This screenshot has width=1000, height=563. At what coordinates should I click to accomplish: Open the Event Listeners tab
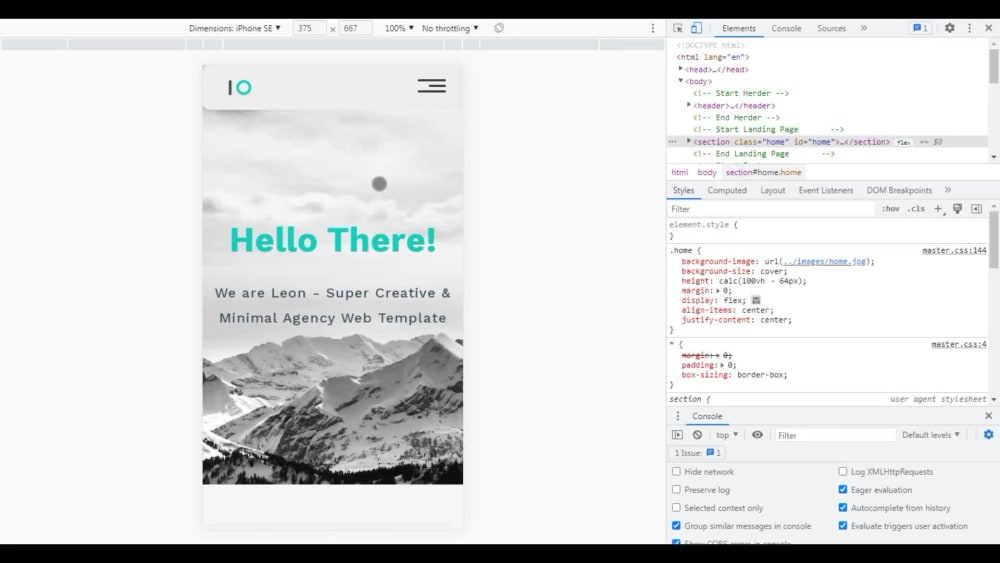tap(825, 190)
